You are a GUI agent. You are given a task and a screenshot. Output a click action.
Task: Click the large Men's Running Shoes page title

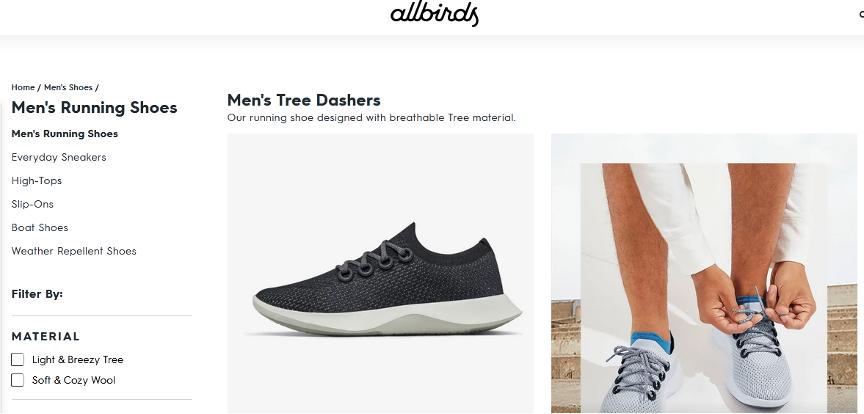tap(94, 107)
